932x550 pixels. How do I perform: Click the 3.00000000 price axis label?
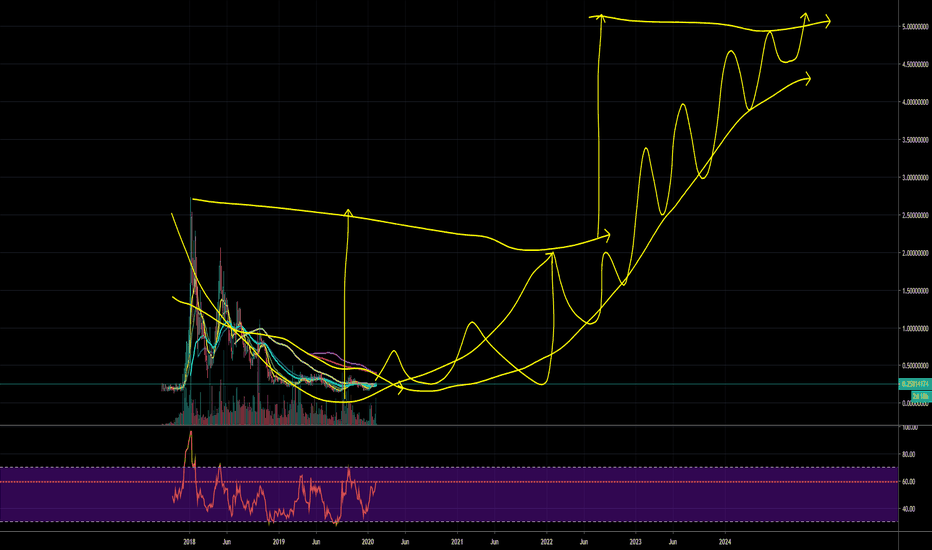pyautogui.click(x=915, y=178)
